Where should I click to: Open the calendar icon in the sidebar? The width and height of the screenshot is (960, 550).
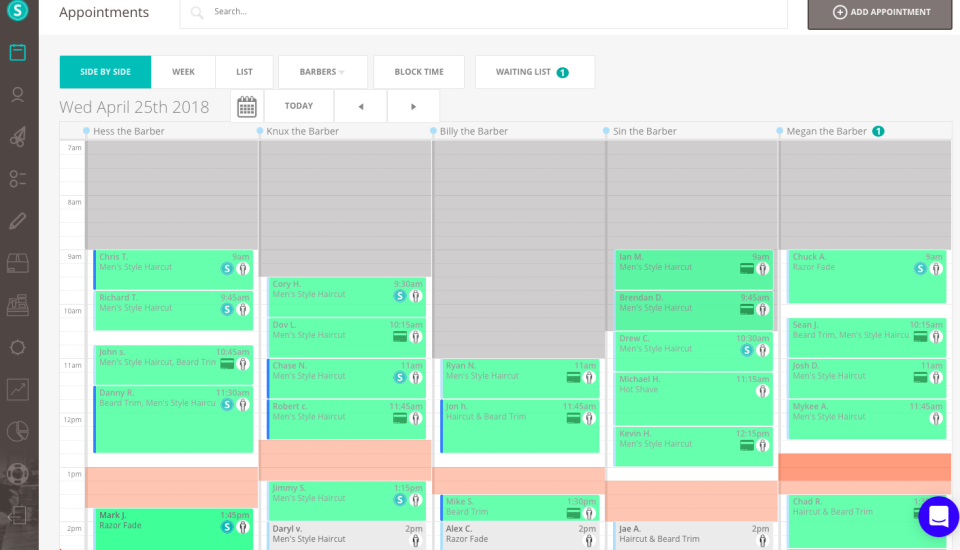point(18,53)
